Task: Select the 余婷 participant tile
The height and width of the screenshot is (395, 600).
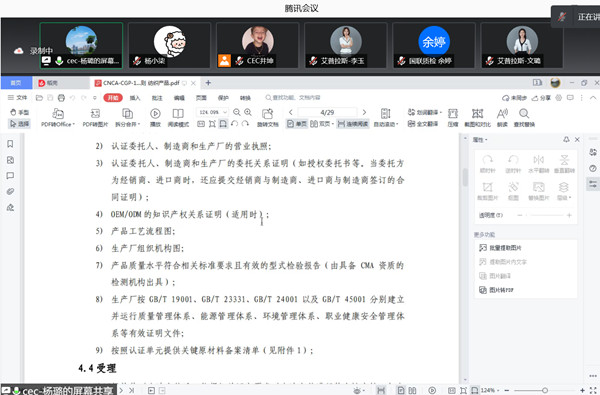Action: (434, 45)
